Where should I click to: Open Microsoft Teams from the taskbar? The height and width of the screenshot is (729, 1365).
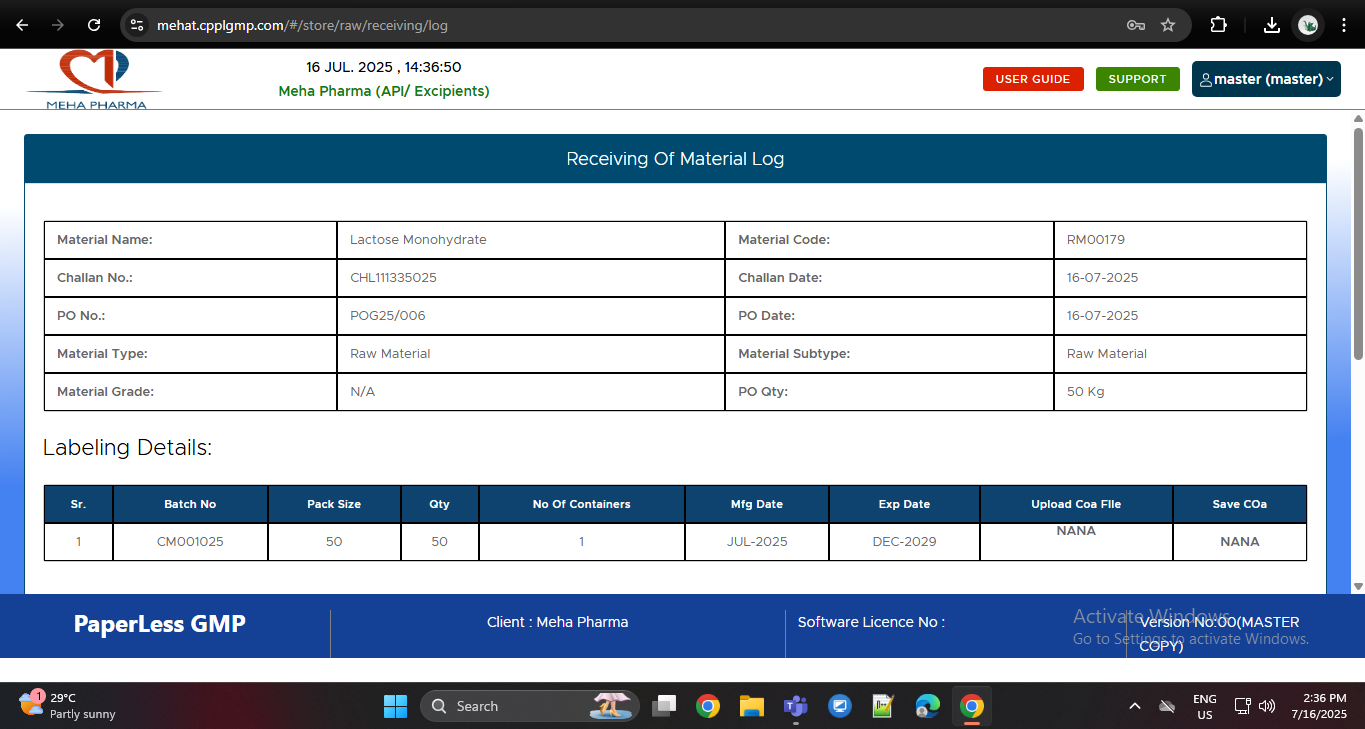(795, 707)
